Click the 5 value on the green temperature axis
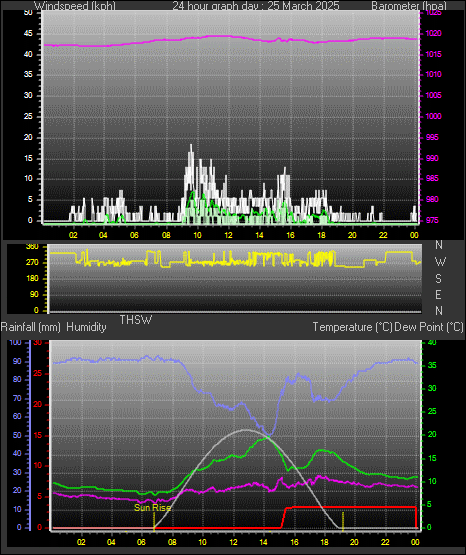The height and width of the screenshot is (555, 466). pos(430,504)
